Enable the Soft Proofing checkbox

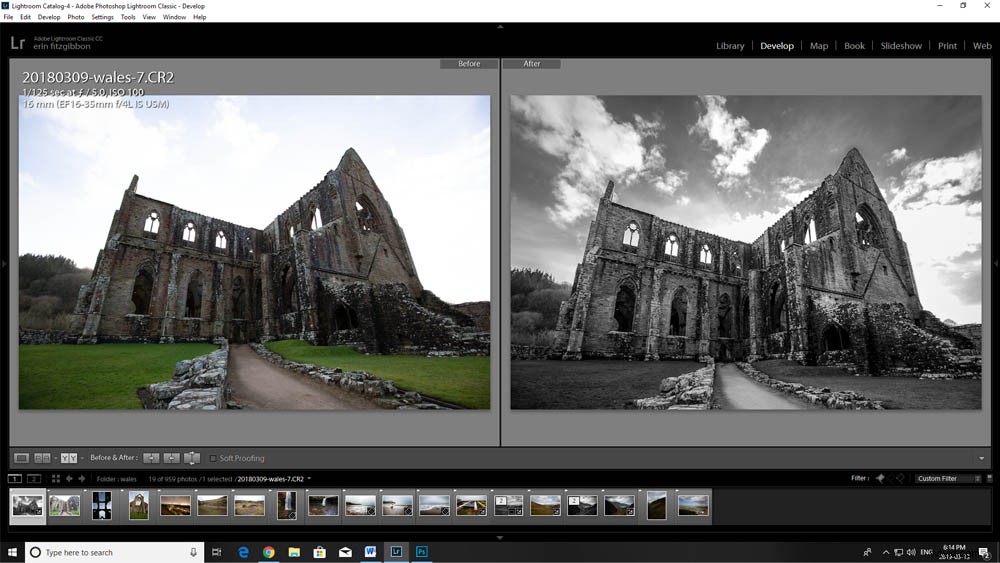pyautogui.click(x=213, y=458)
